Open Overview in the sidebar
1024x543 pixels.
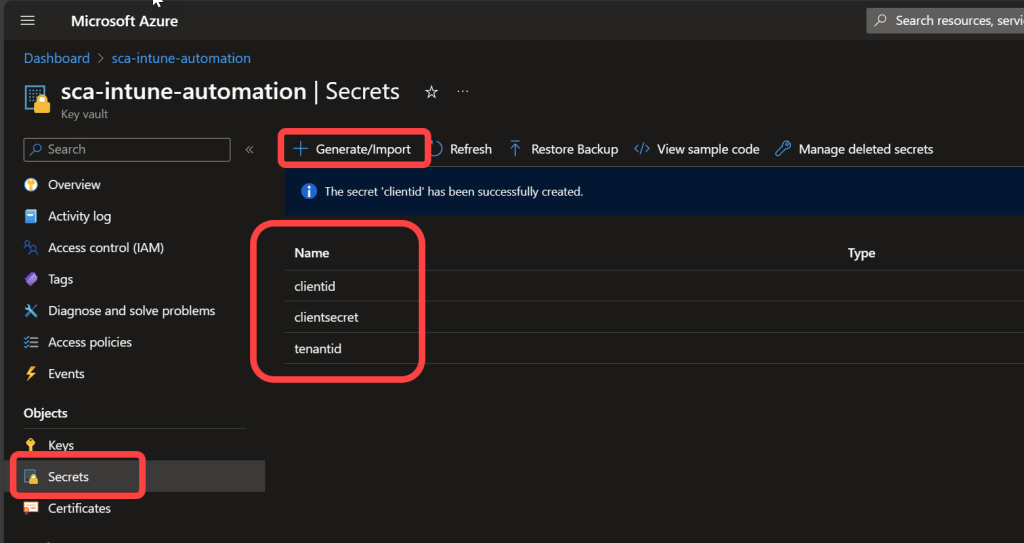(74, 185)
